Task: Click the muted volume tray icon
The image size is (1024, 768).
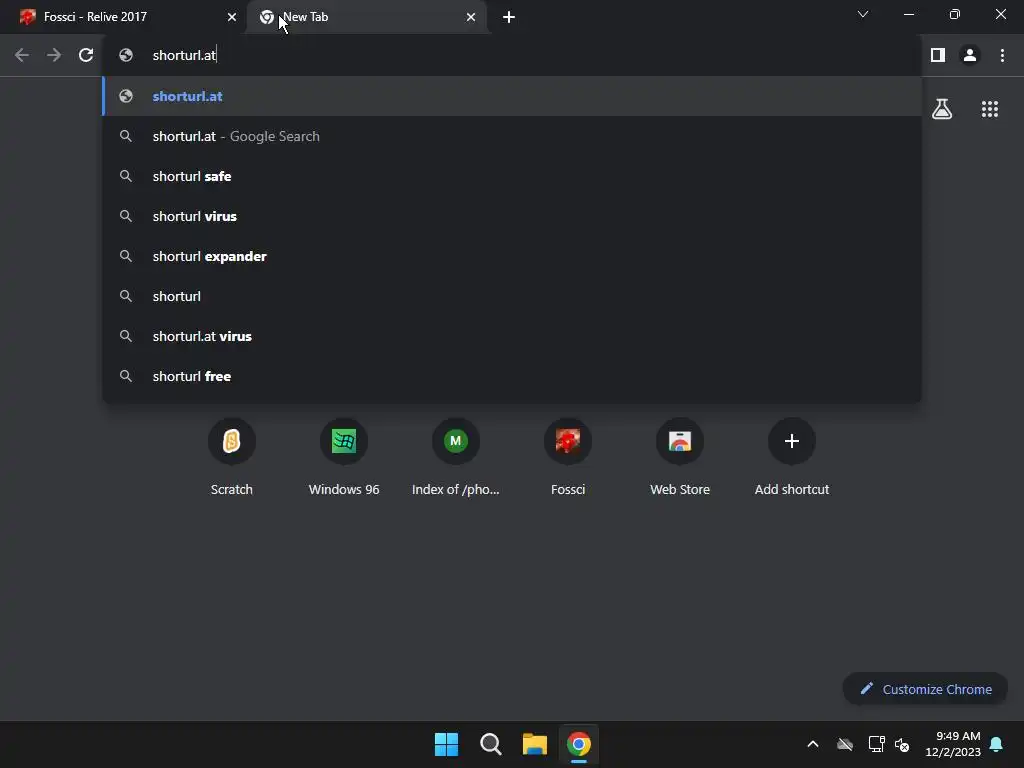Action: (x=902, y=744)
